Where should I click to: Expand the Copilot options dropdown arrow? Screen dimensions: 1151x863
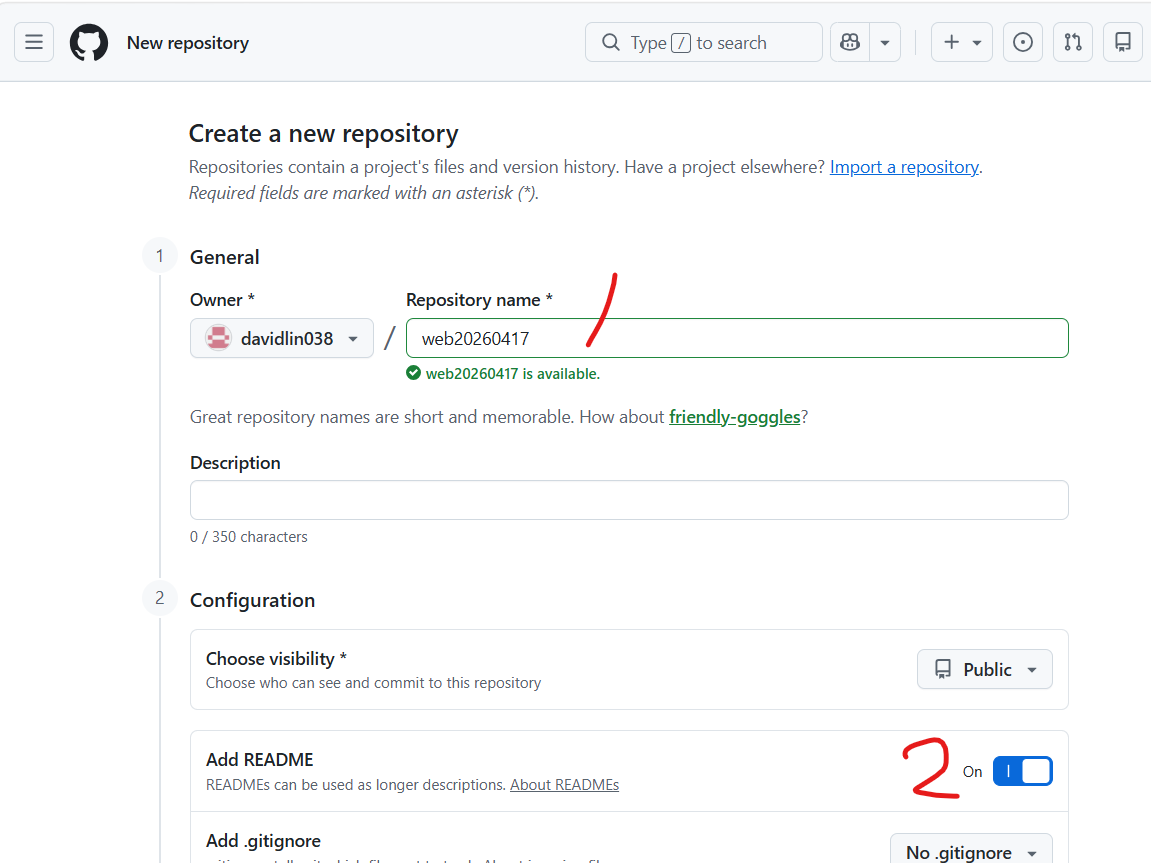(x=885, y=42)
